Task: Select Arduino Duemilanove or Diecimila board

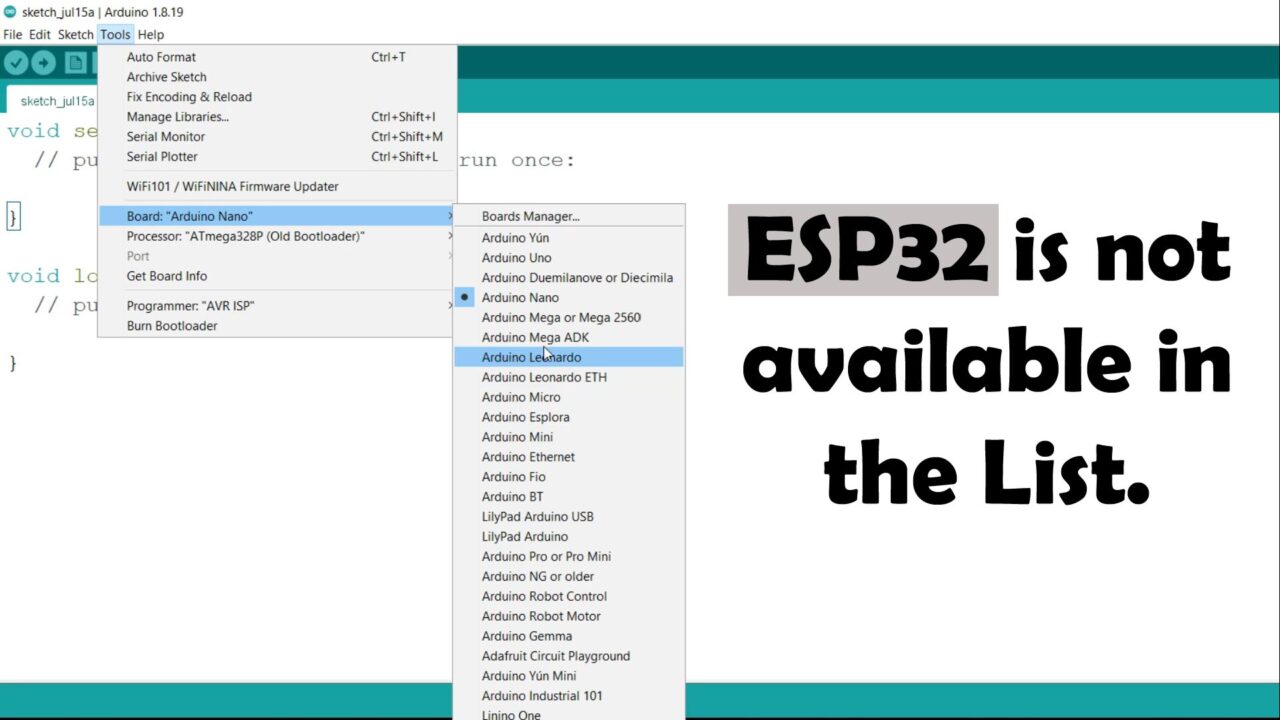Action: [569, 278]
